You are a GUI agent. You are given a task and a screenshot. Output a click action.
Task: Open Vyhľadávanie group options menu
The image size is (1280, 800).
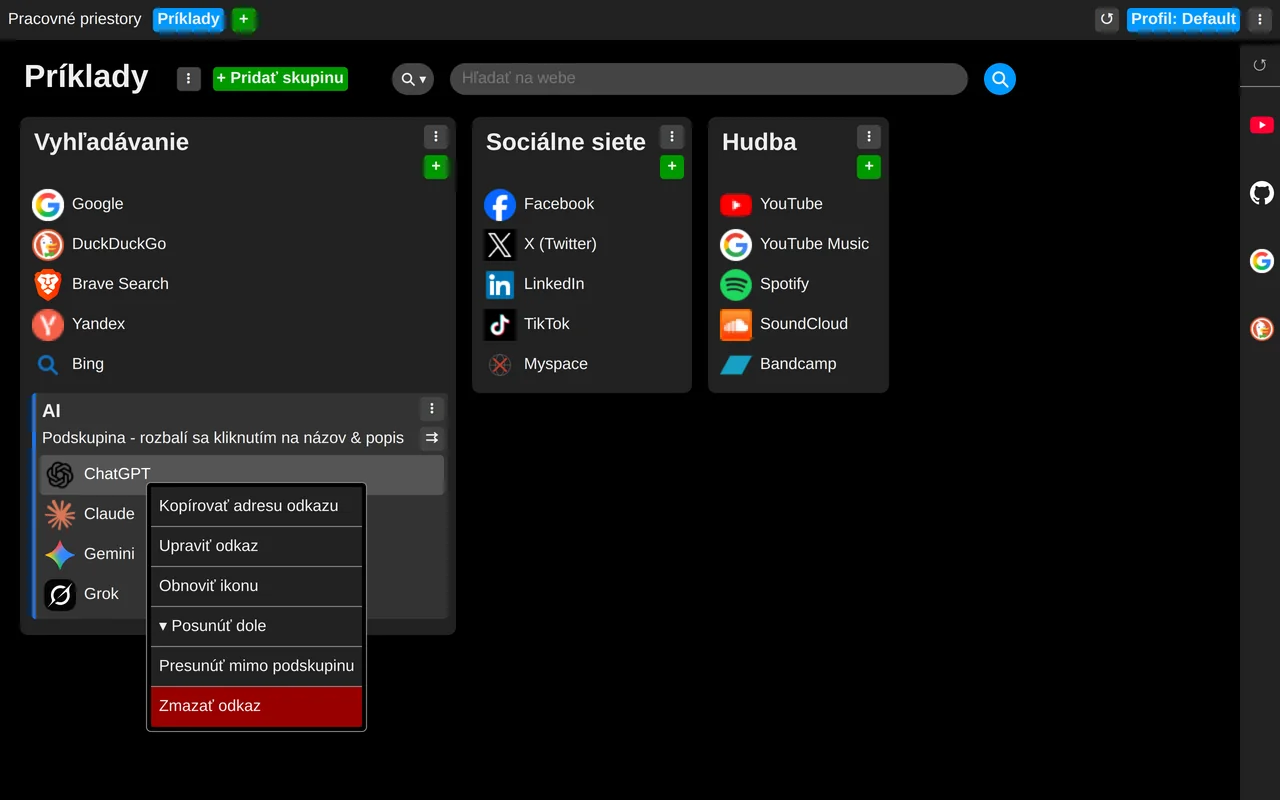pyautogui.click(x=435, y=137)
